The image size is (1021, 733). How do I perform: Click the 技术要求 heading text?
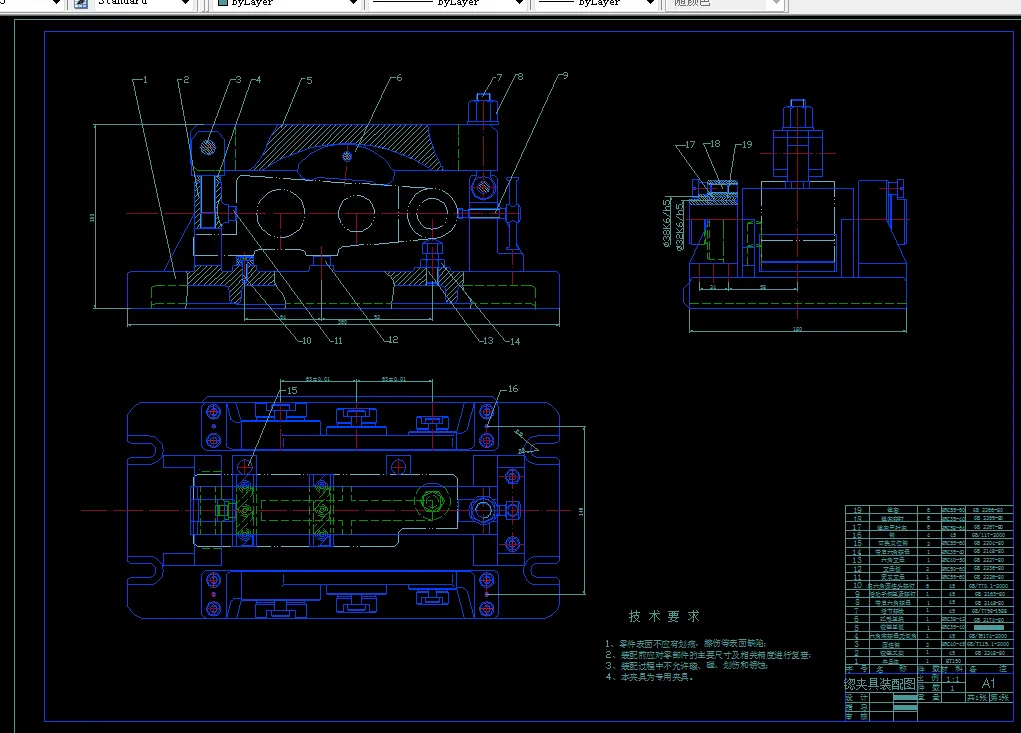point(664,616)
